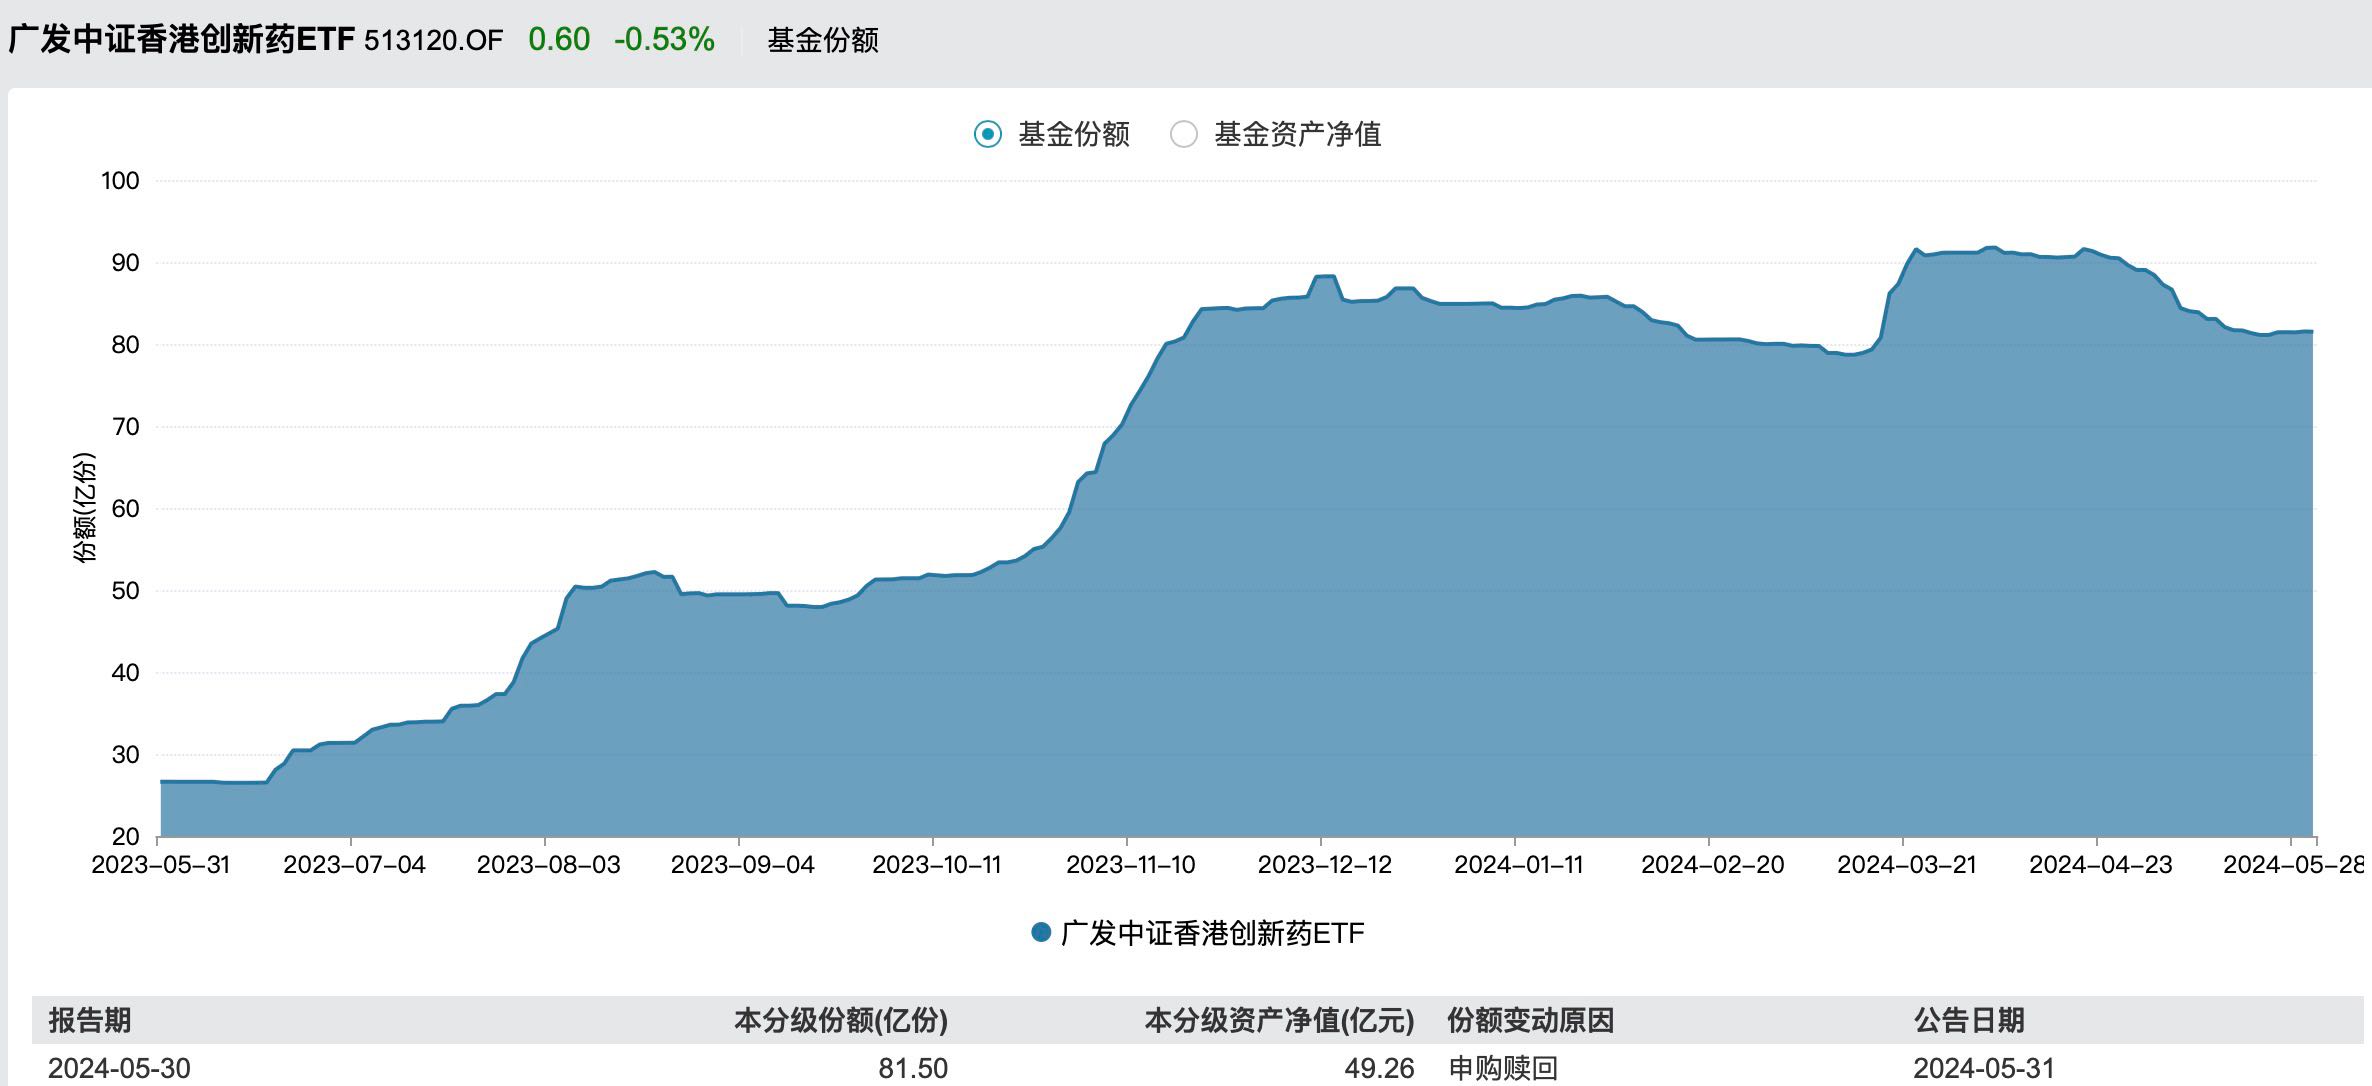Click the legend label 广发中证香港创新药ETF
The height and width of the screenshot is (1086, 2372).
pos(1212,933)
